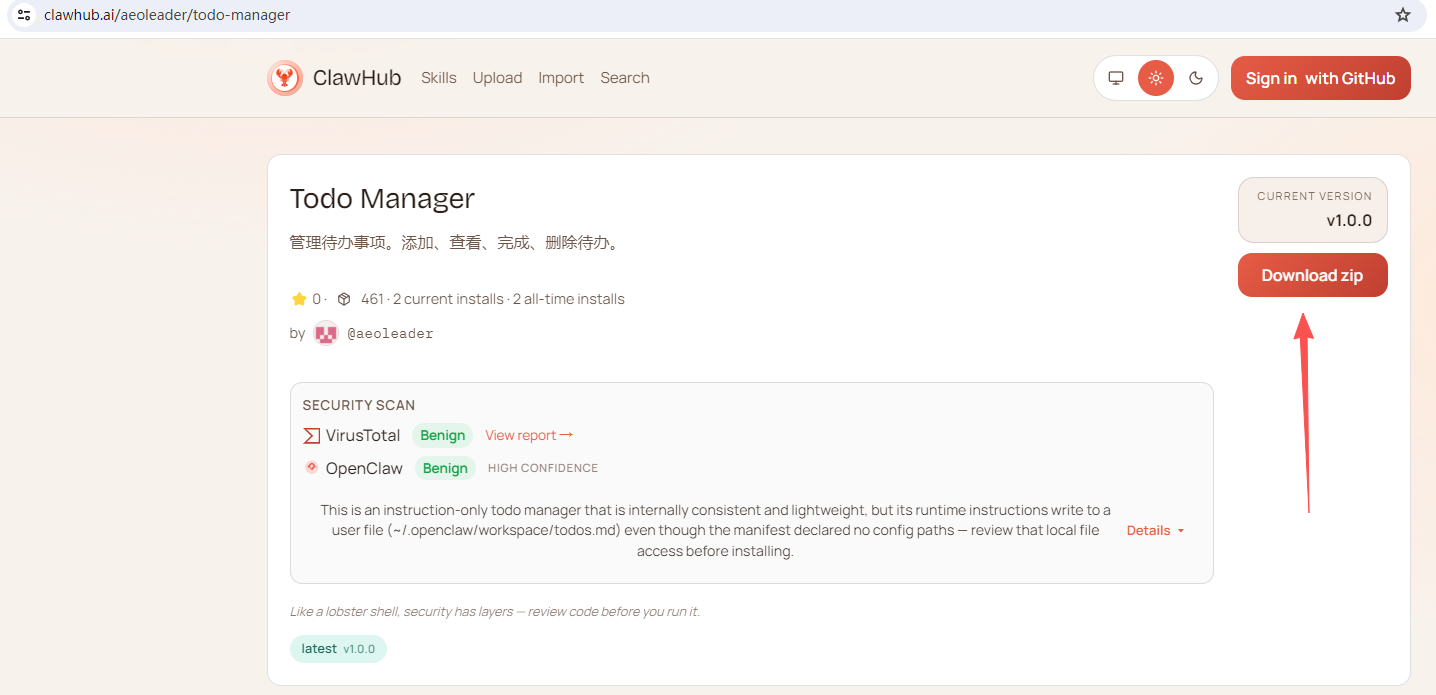
Task: Click the 'Like a lobster shell' note
Action: click(495, 611)
